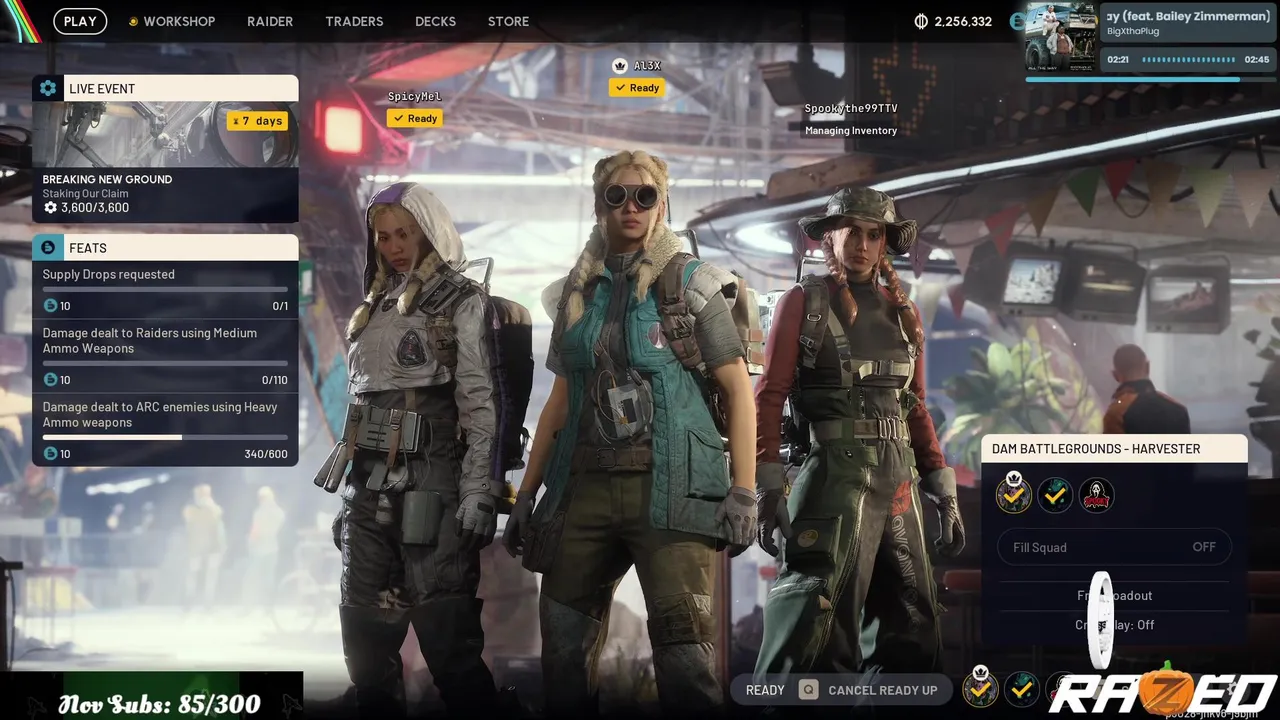Viewport: 1280px width, 720px height.
Task: Click the Medium Ammo Weapons progress bar
Action: (x=165, y=363)
